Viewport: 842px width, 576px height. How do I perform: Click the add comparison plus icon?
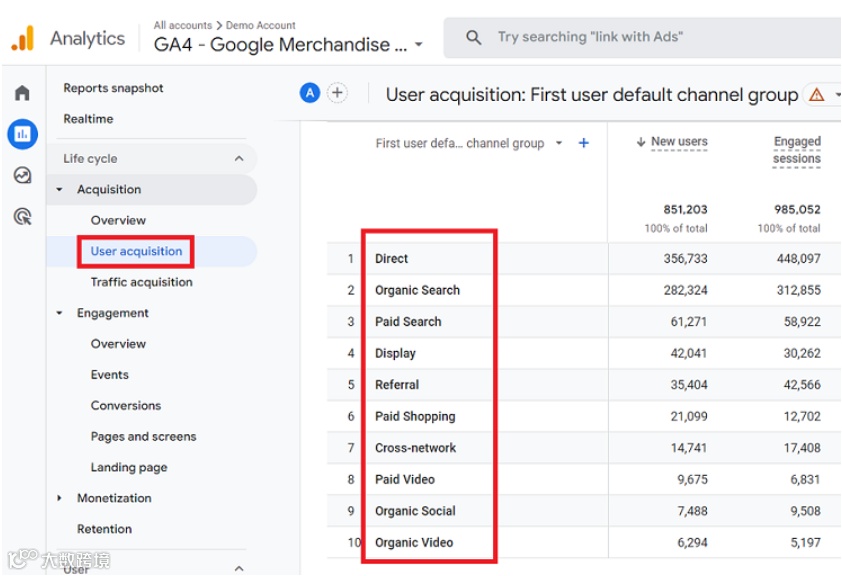[x=338, y=93]
